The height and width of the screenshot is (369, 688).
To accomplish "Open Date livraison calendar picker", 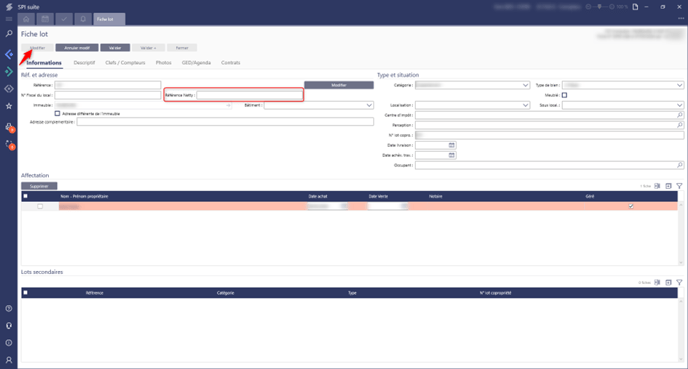I will tap(452, 145).
